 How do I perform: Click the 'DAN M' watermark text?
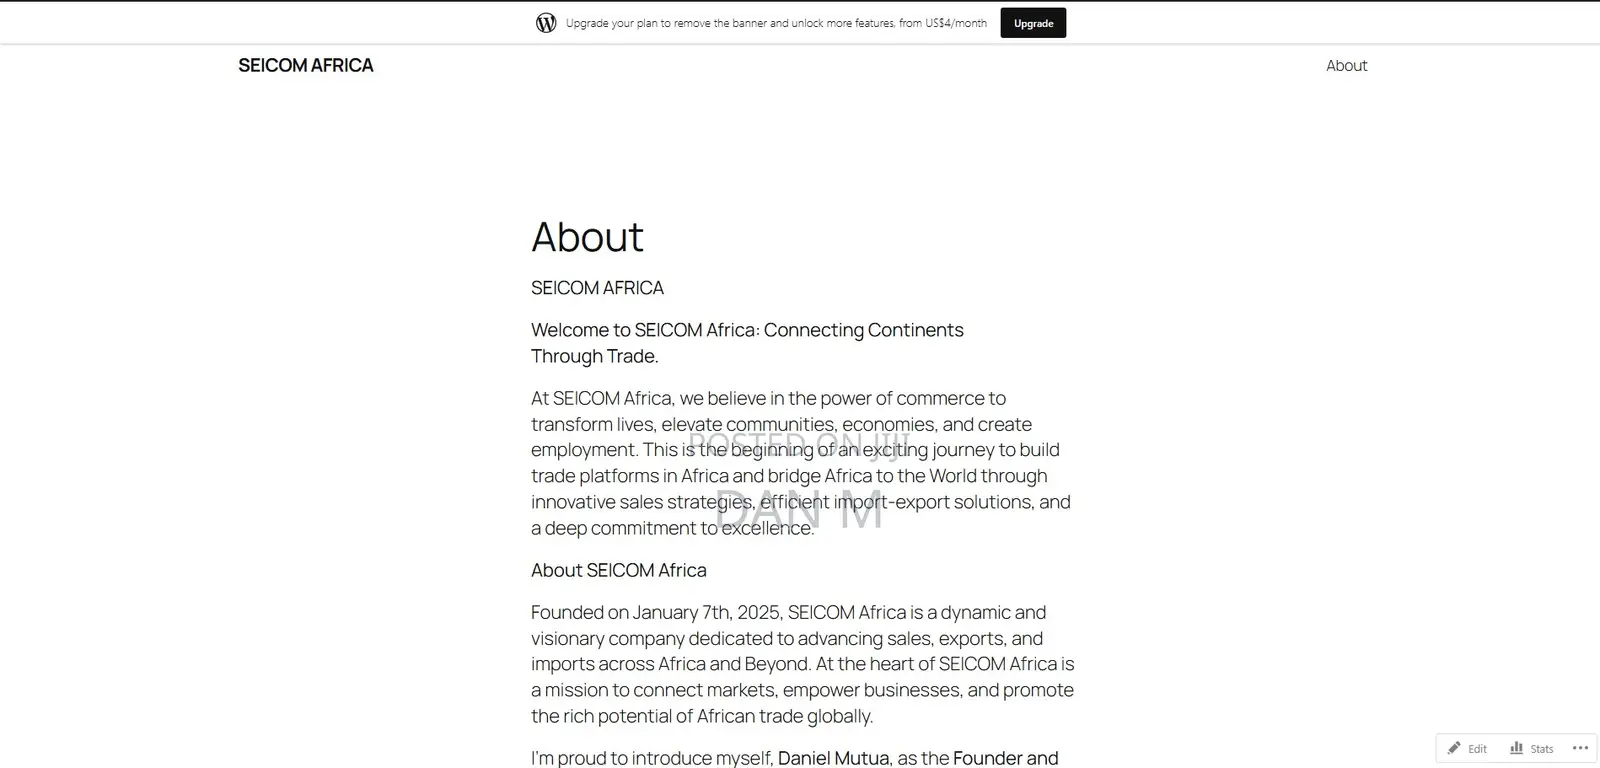[x=799, y=510]
